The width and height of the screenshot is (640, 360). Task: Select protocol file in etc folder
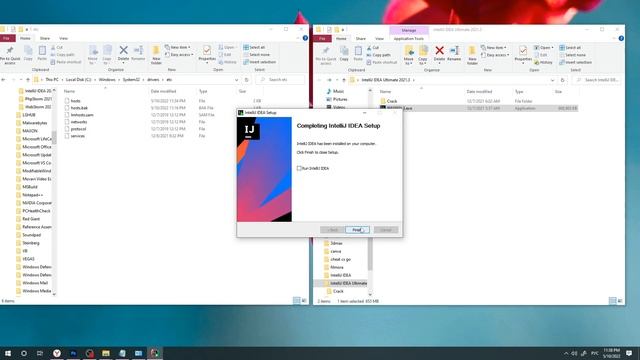pos(78,129)
